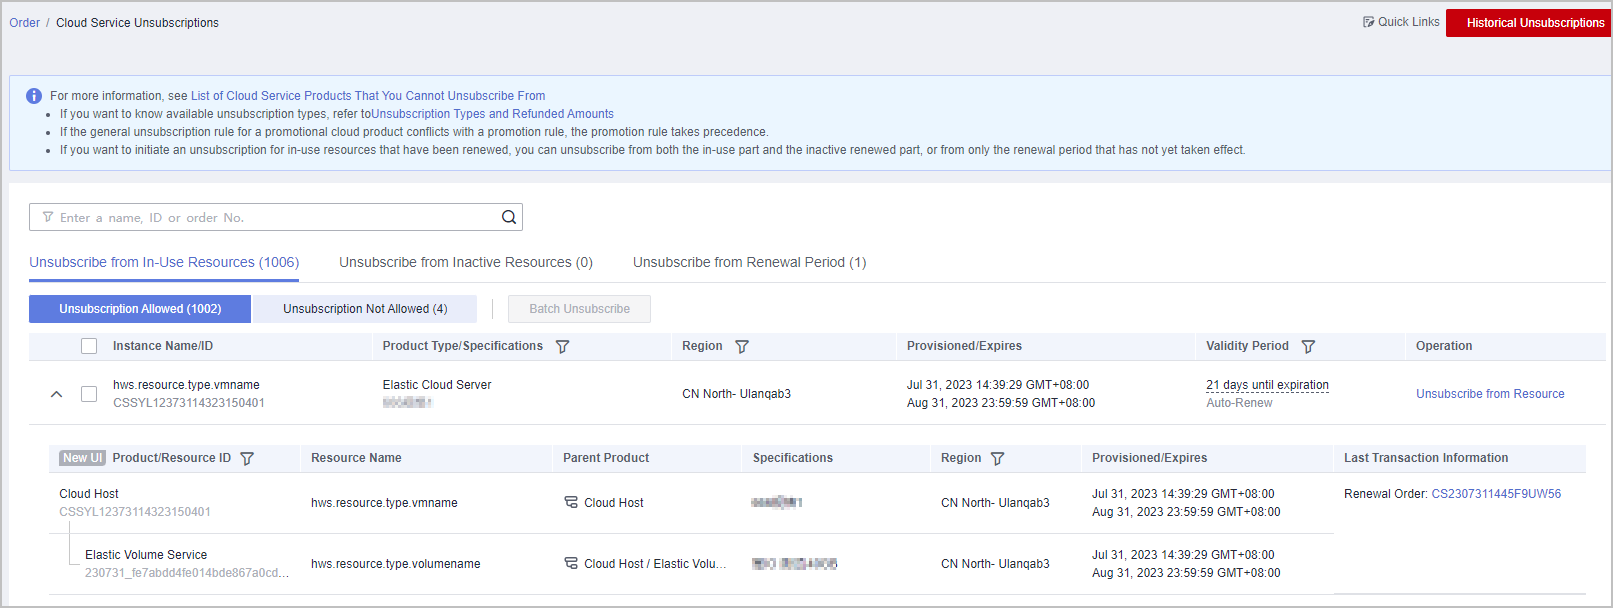This screenshot has height=608, width=1613.
Task: Click the Validity Period filter icon
Action: pos(1308,346)
